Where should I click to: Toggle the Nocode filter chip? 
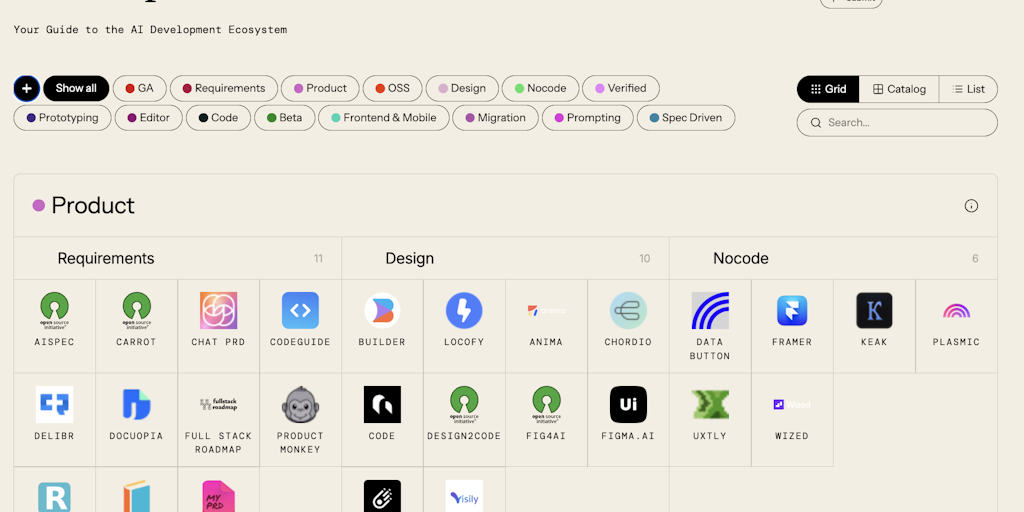point(541,88)
